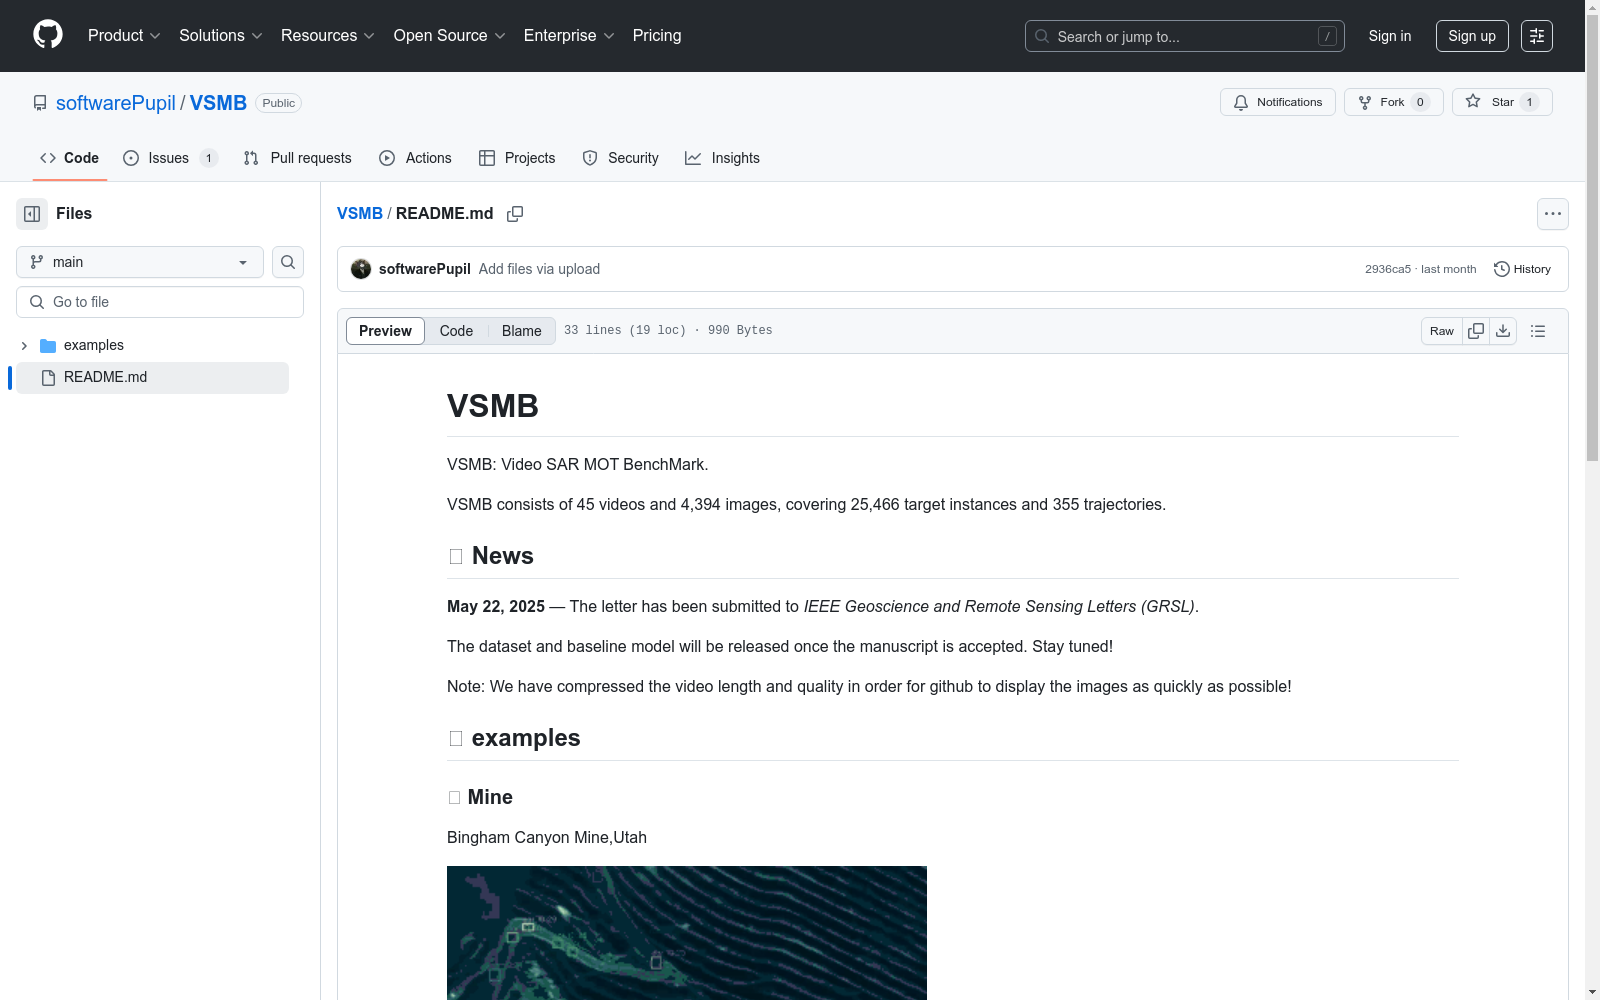
Task: Click the softwarePupil avatar image
Action: (361, 269)
